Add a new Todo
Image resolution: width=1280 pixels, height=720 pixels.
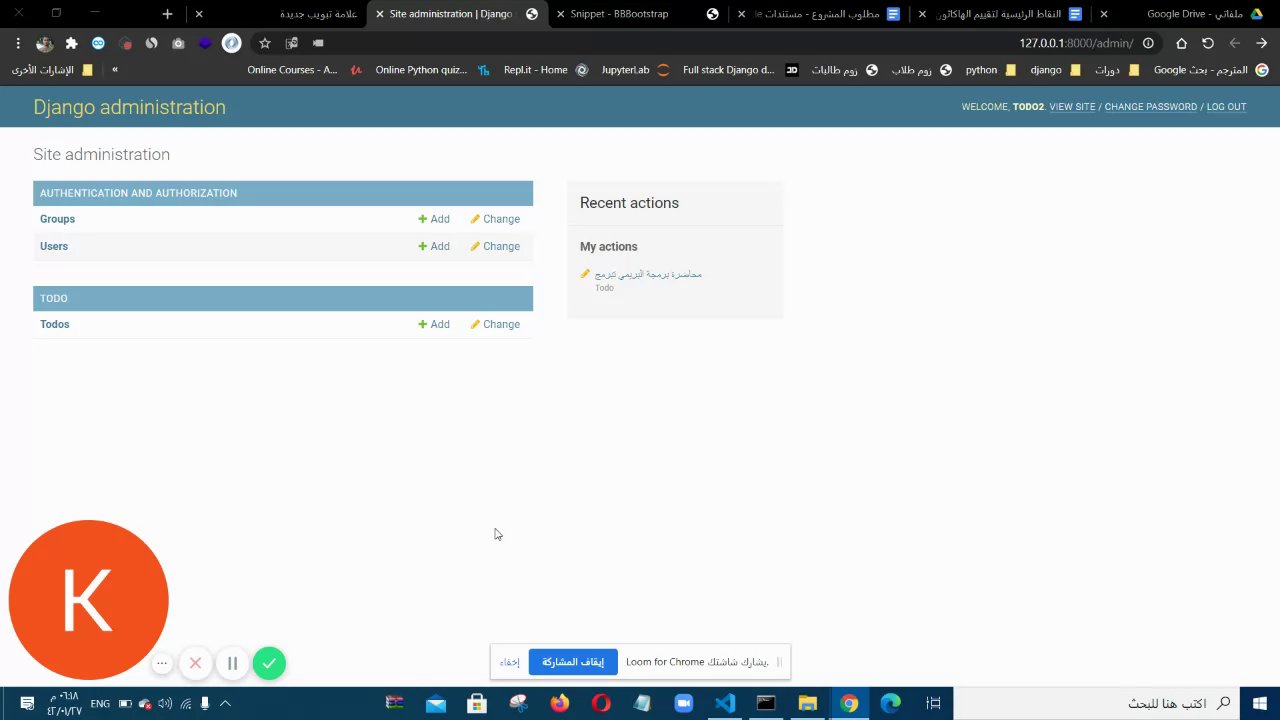(434, 324)
